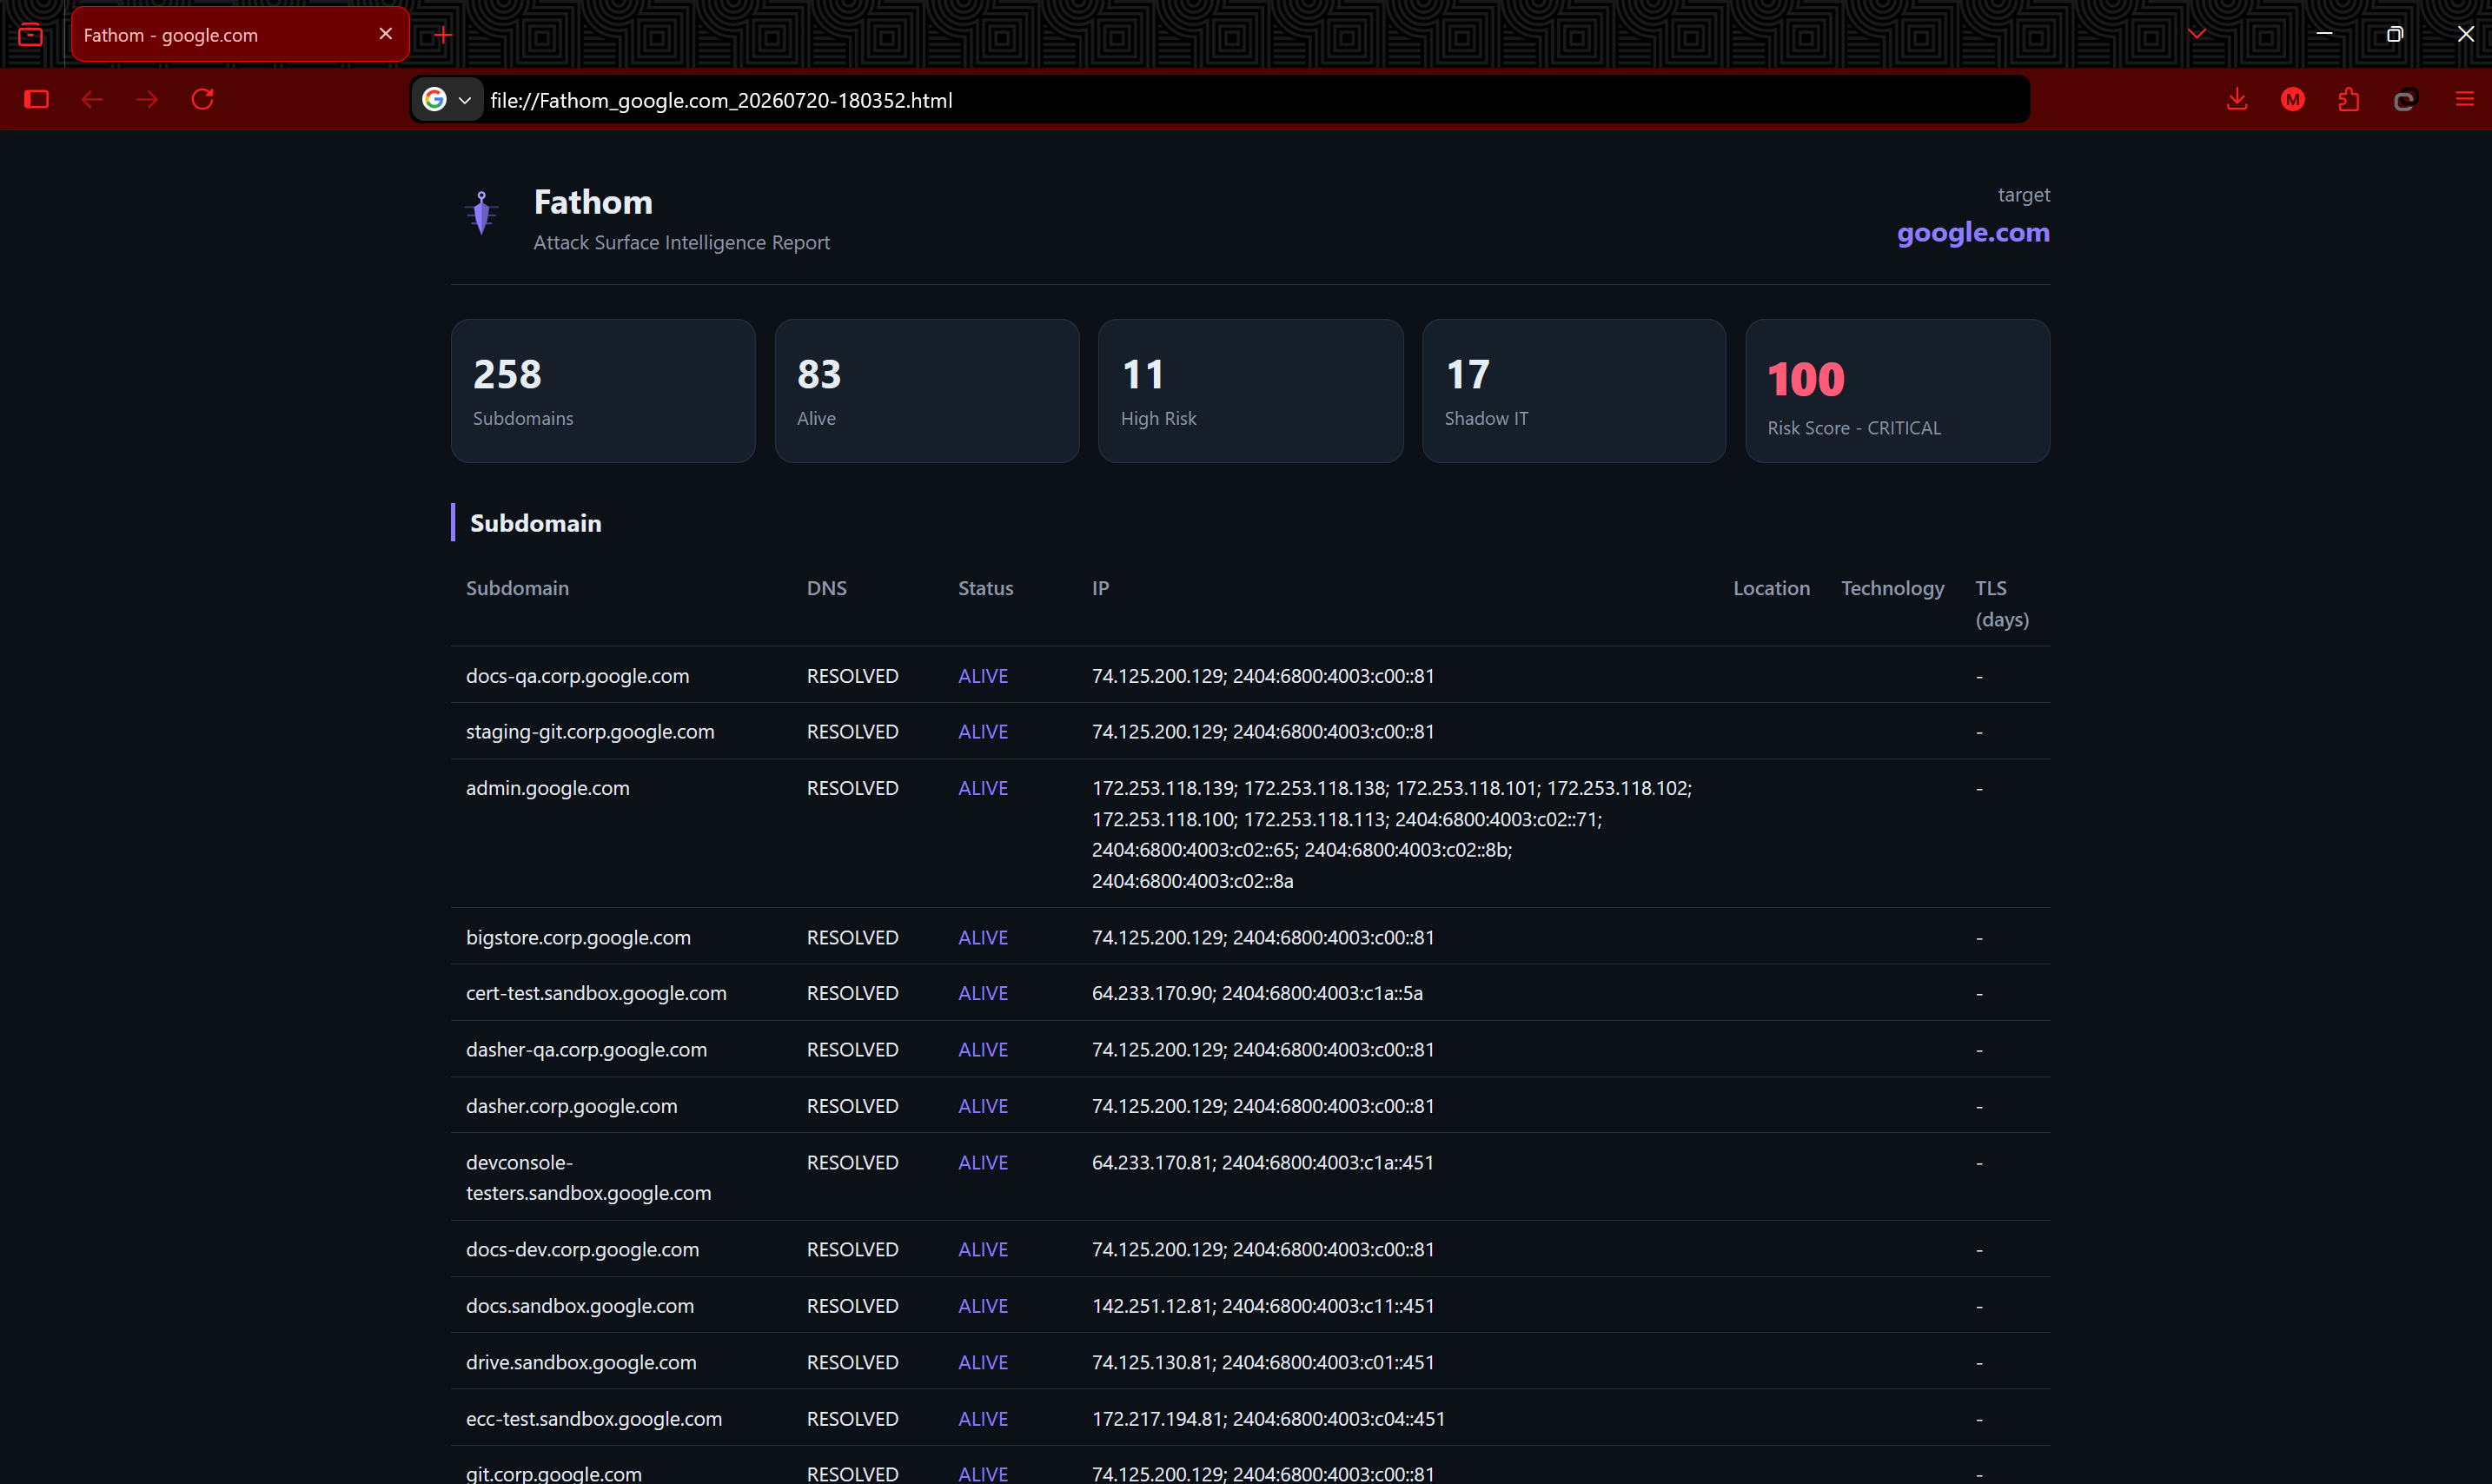The height and width of the screenshot is (1484, 2492).
Task: Expand the tab list chevron in title bar
Action: tap(2197, 34)
